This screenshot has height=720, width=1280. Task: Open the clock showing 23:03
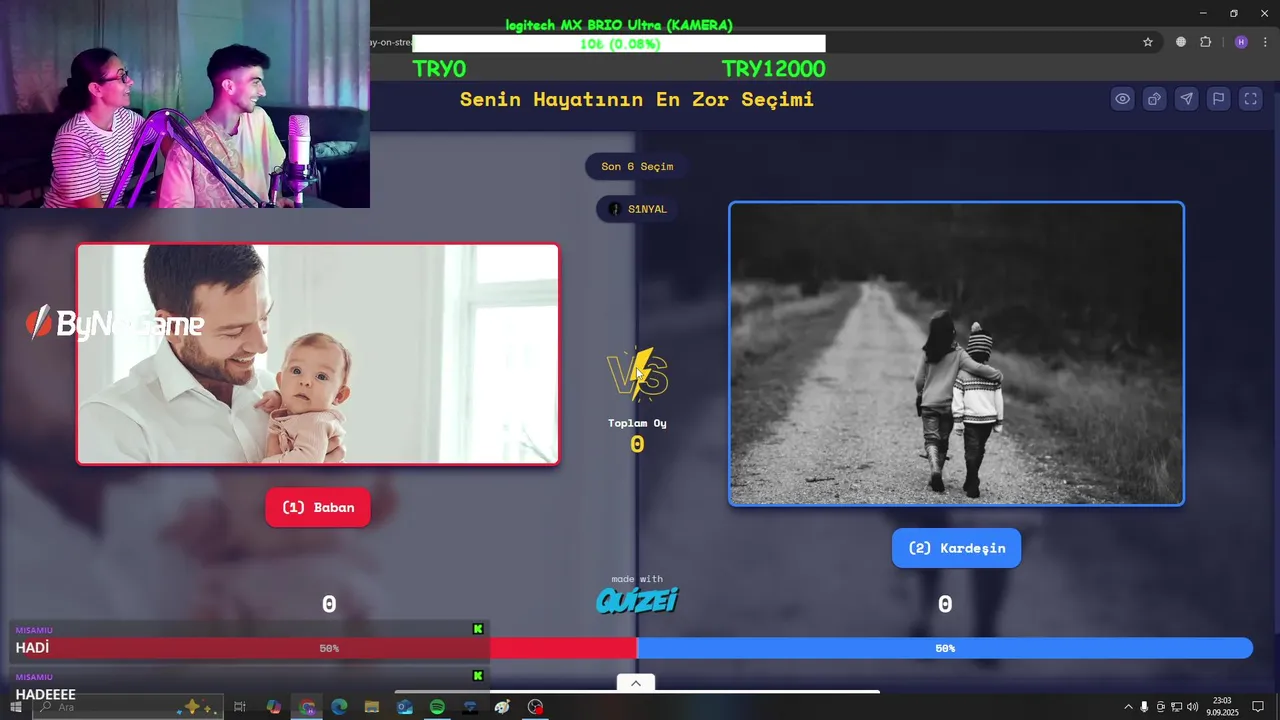[1222, 707]
